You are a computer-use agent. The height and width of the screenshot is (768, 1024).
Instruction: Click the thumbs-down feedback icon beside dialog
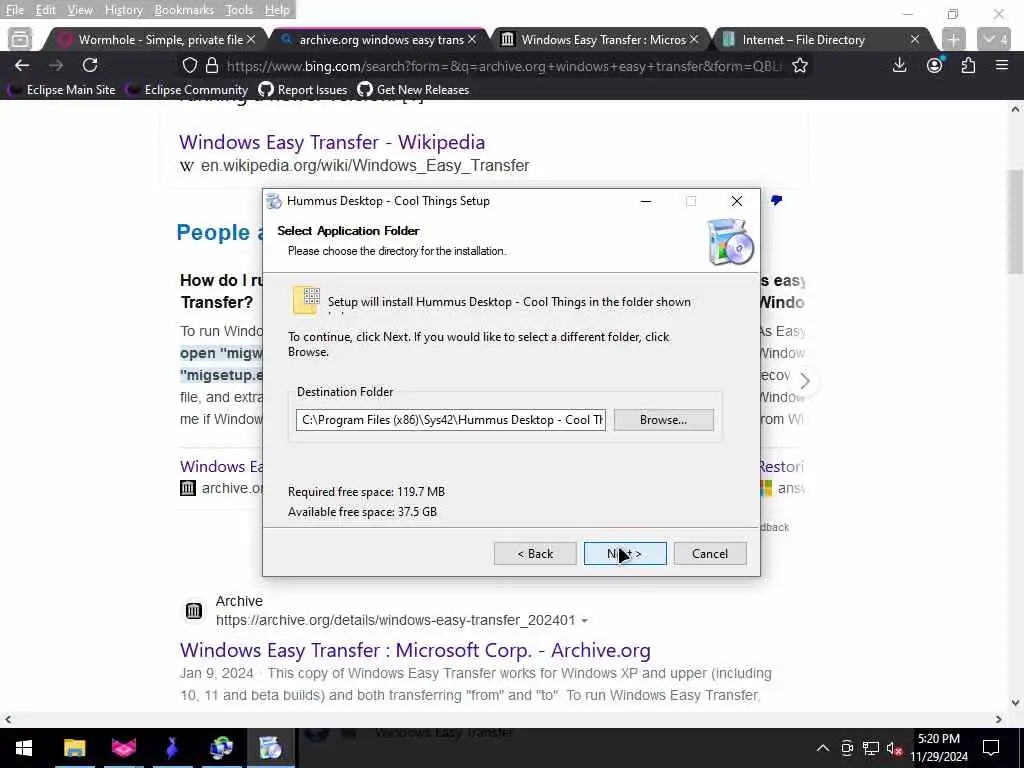click(x=776, y=200)
